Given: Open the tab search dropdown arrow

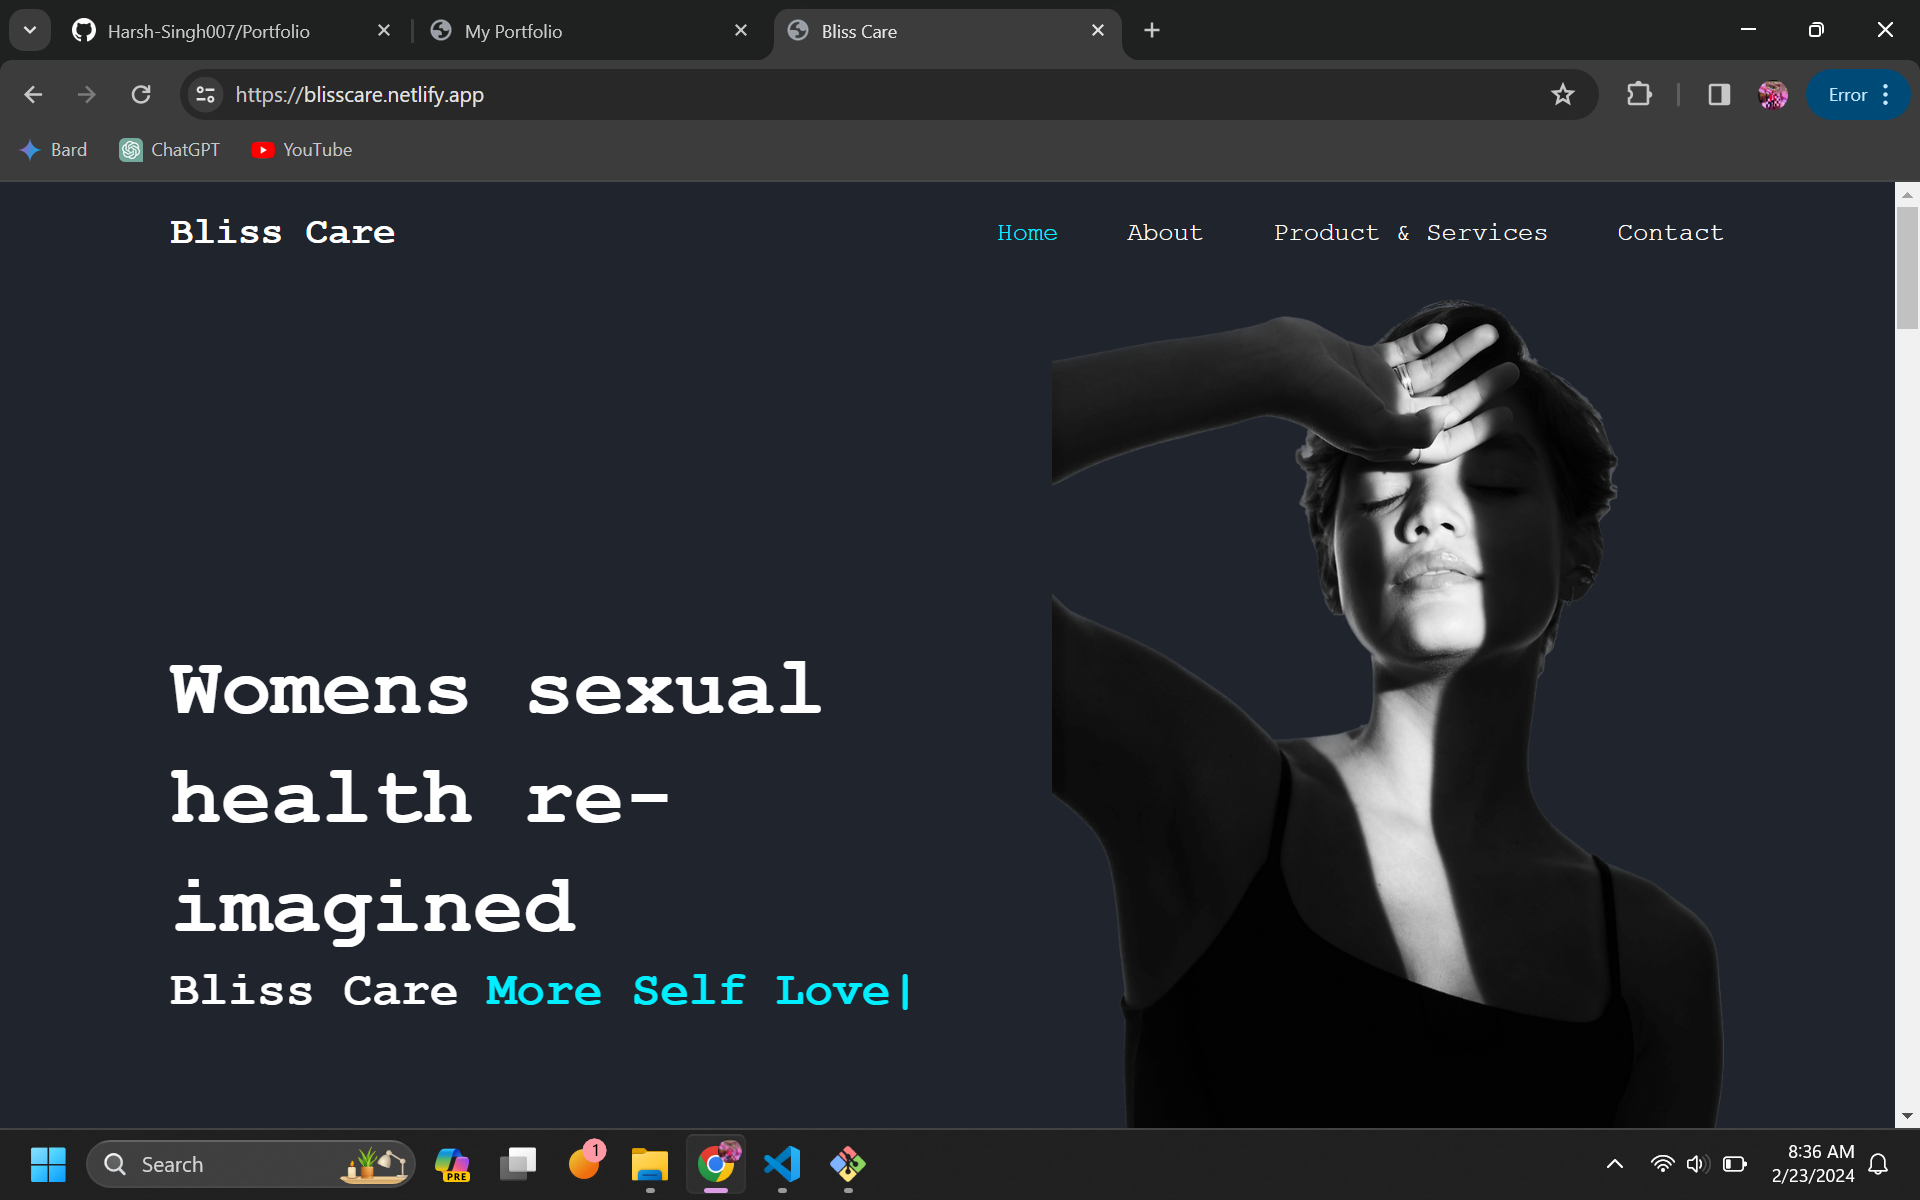Looking at the screenshot, I should (30, 30).
